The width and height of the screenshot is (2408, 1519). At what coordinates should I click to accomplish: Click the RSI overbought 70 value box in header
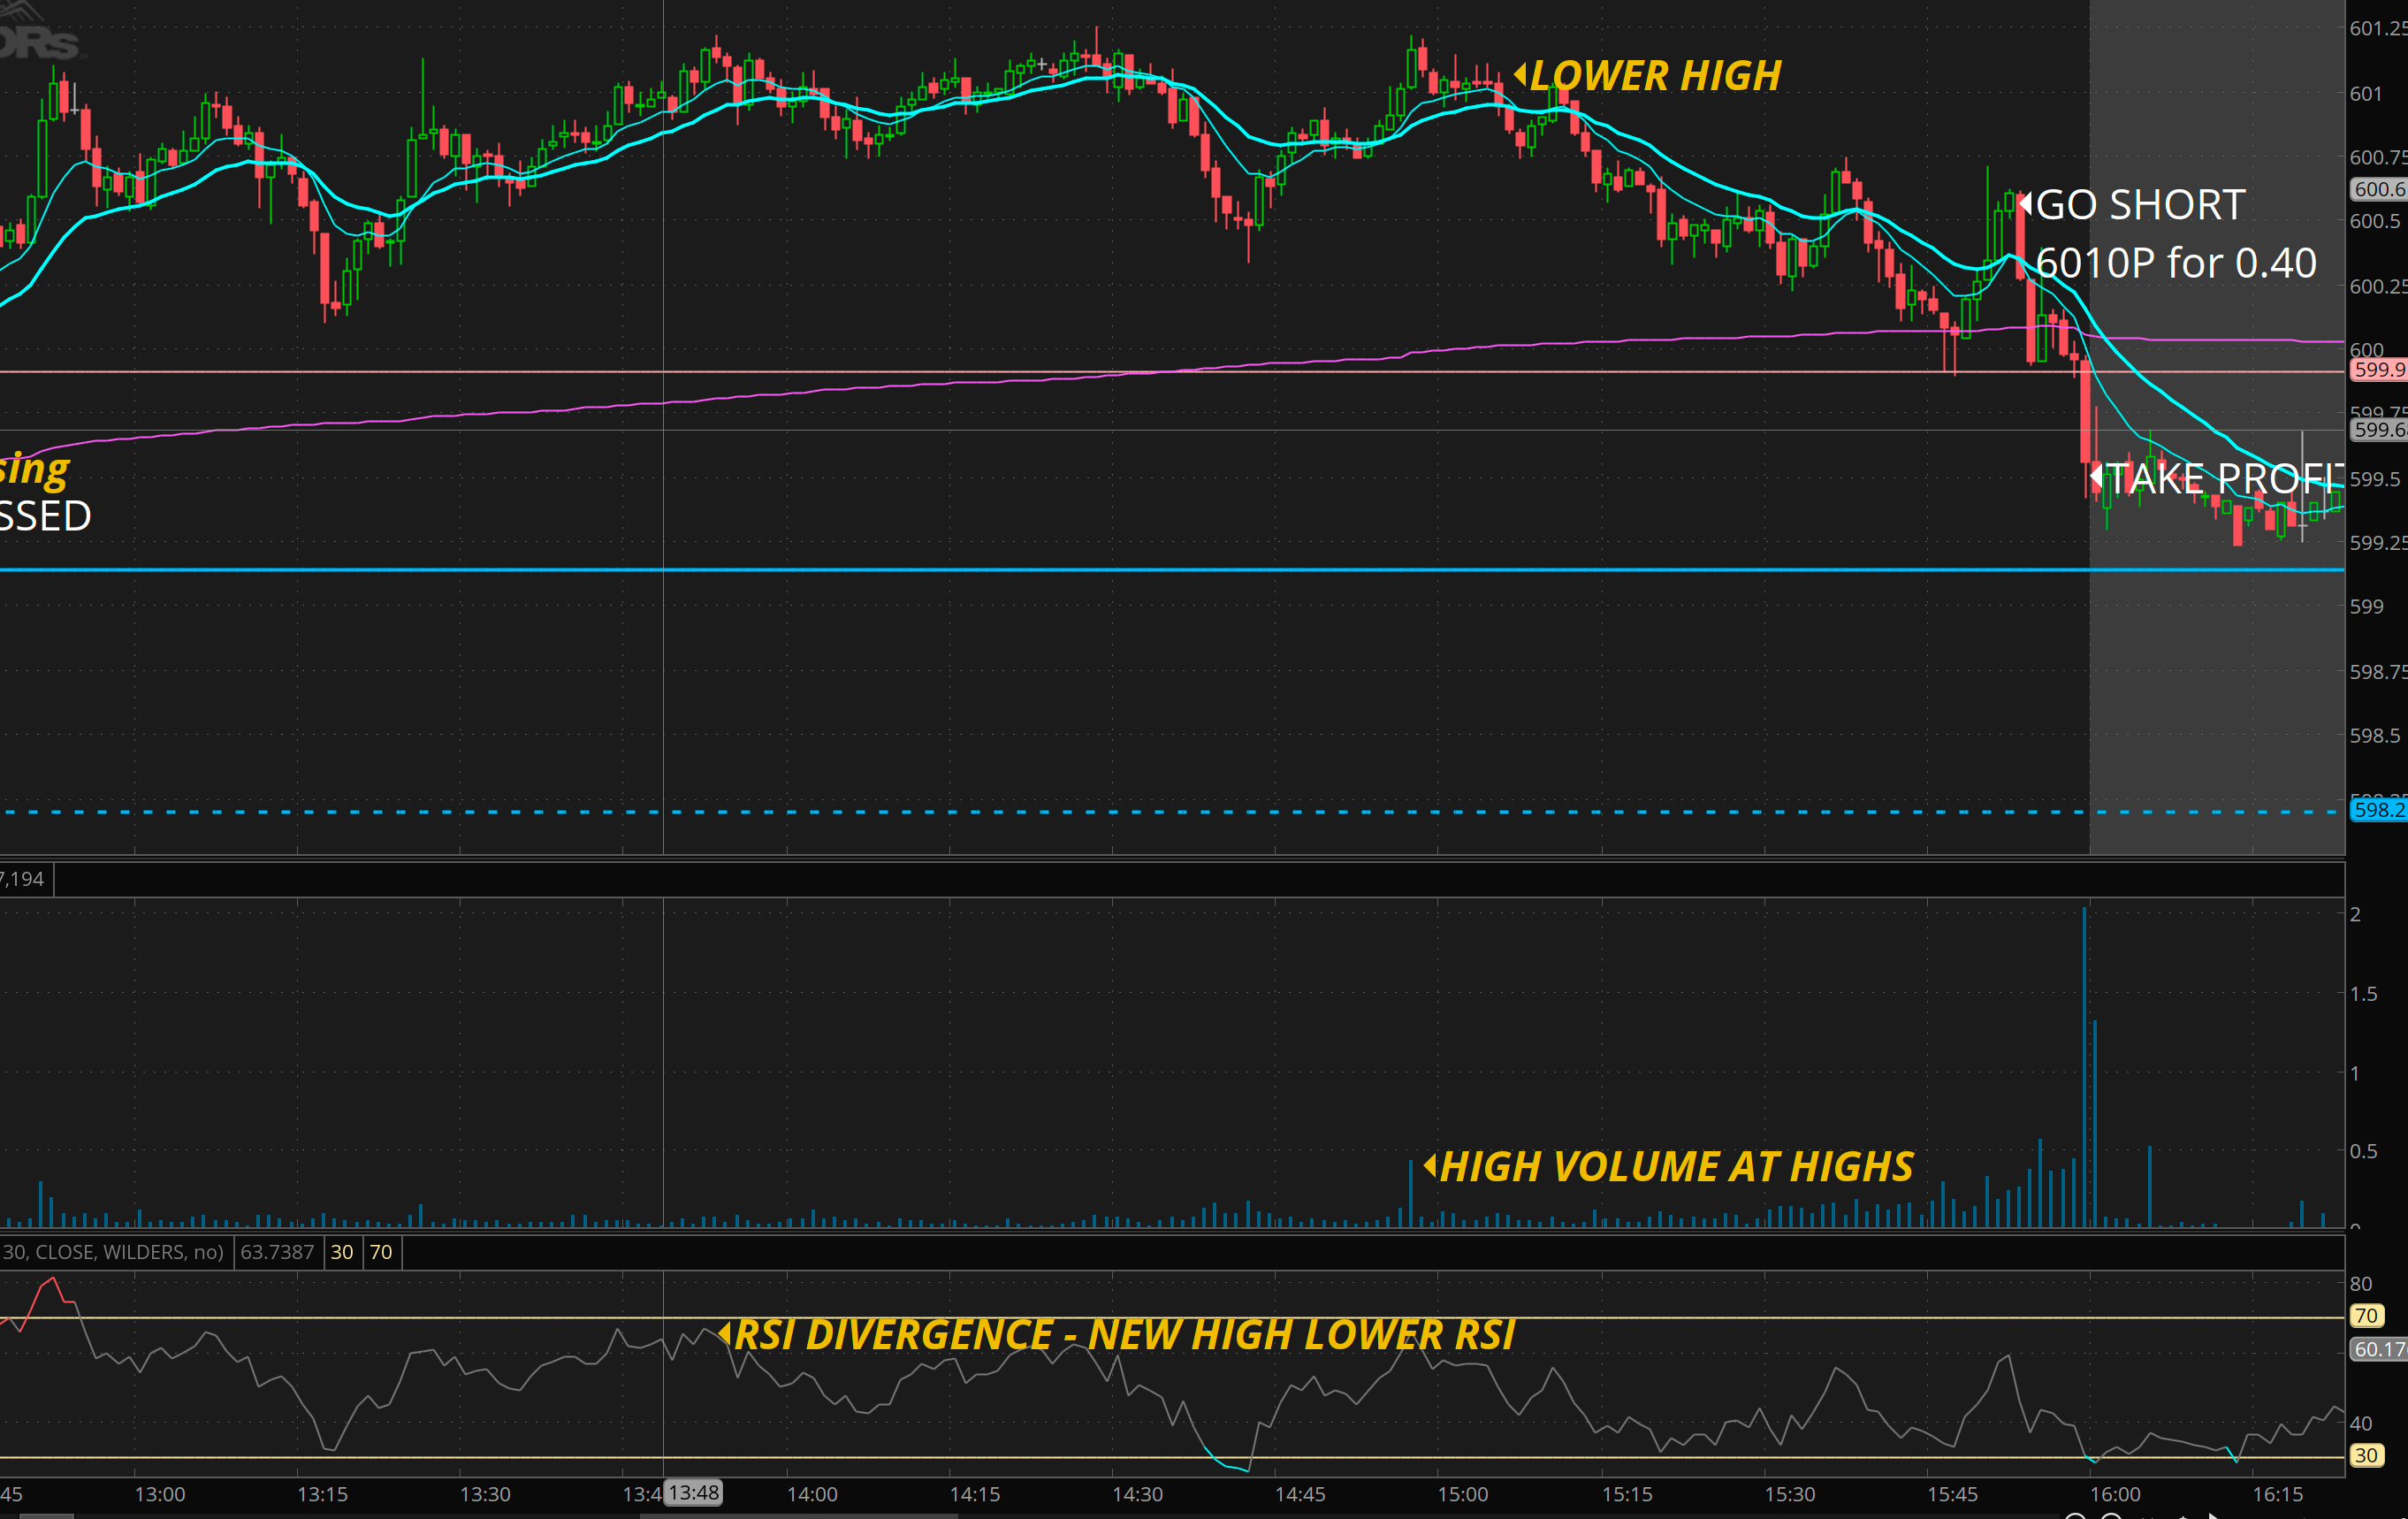pos(381,1252)
